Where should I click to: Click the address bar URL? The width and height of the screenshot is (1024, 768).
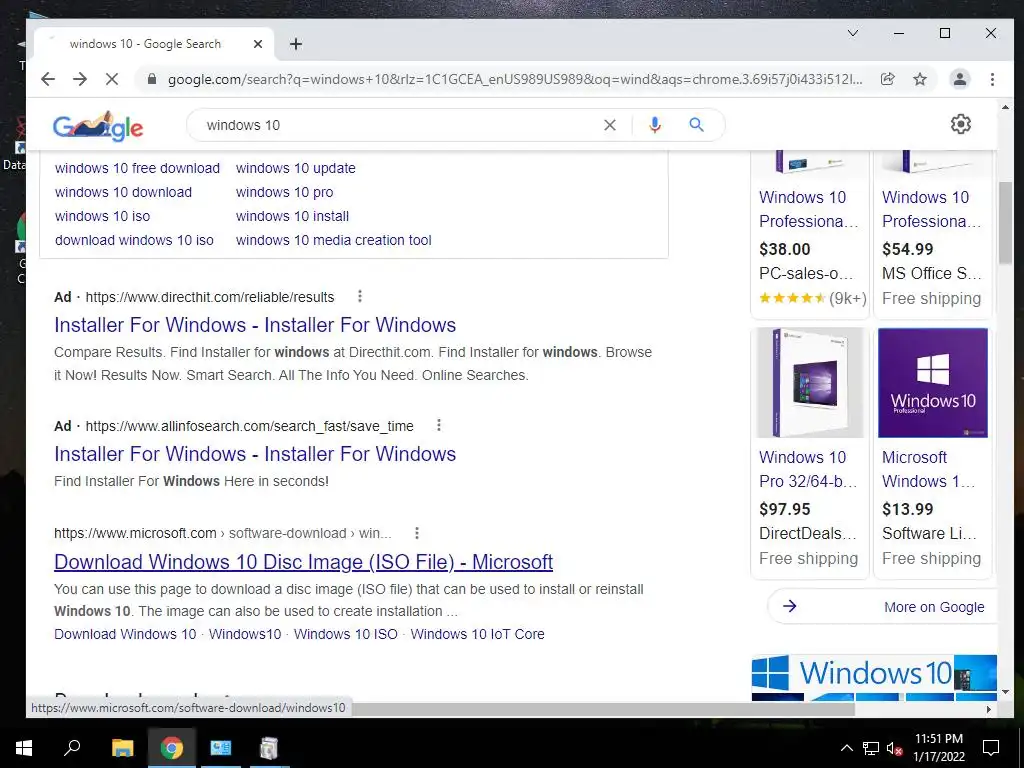[x=515, y=79]
